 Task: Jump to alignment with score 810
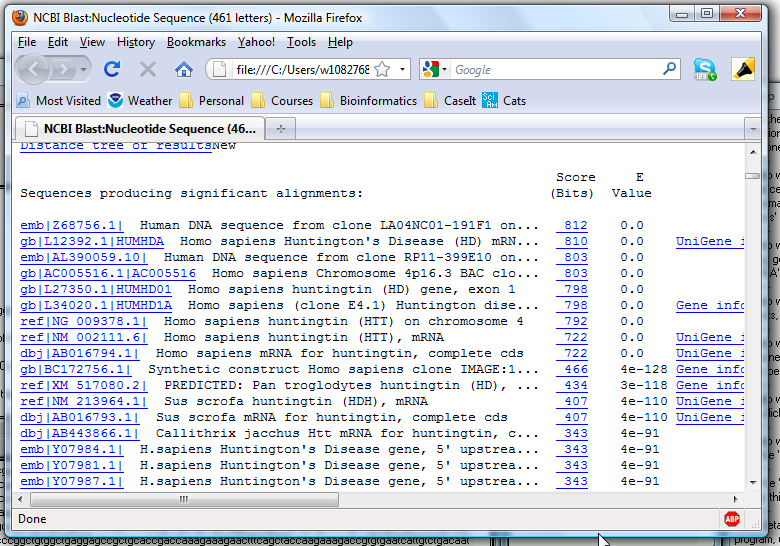(x=572, y=241)
